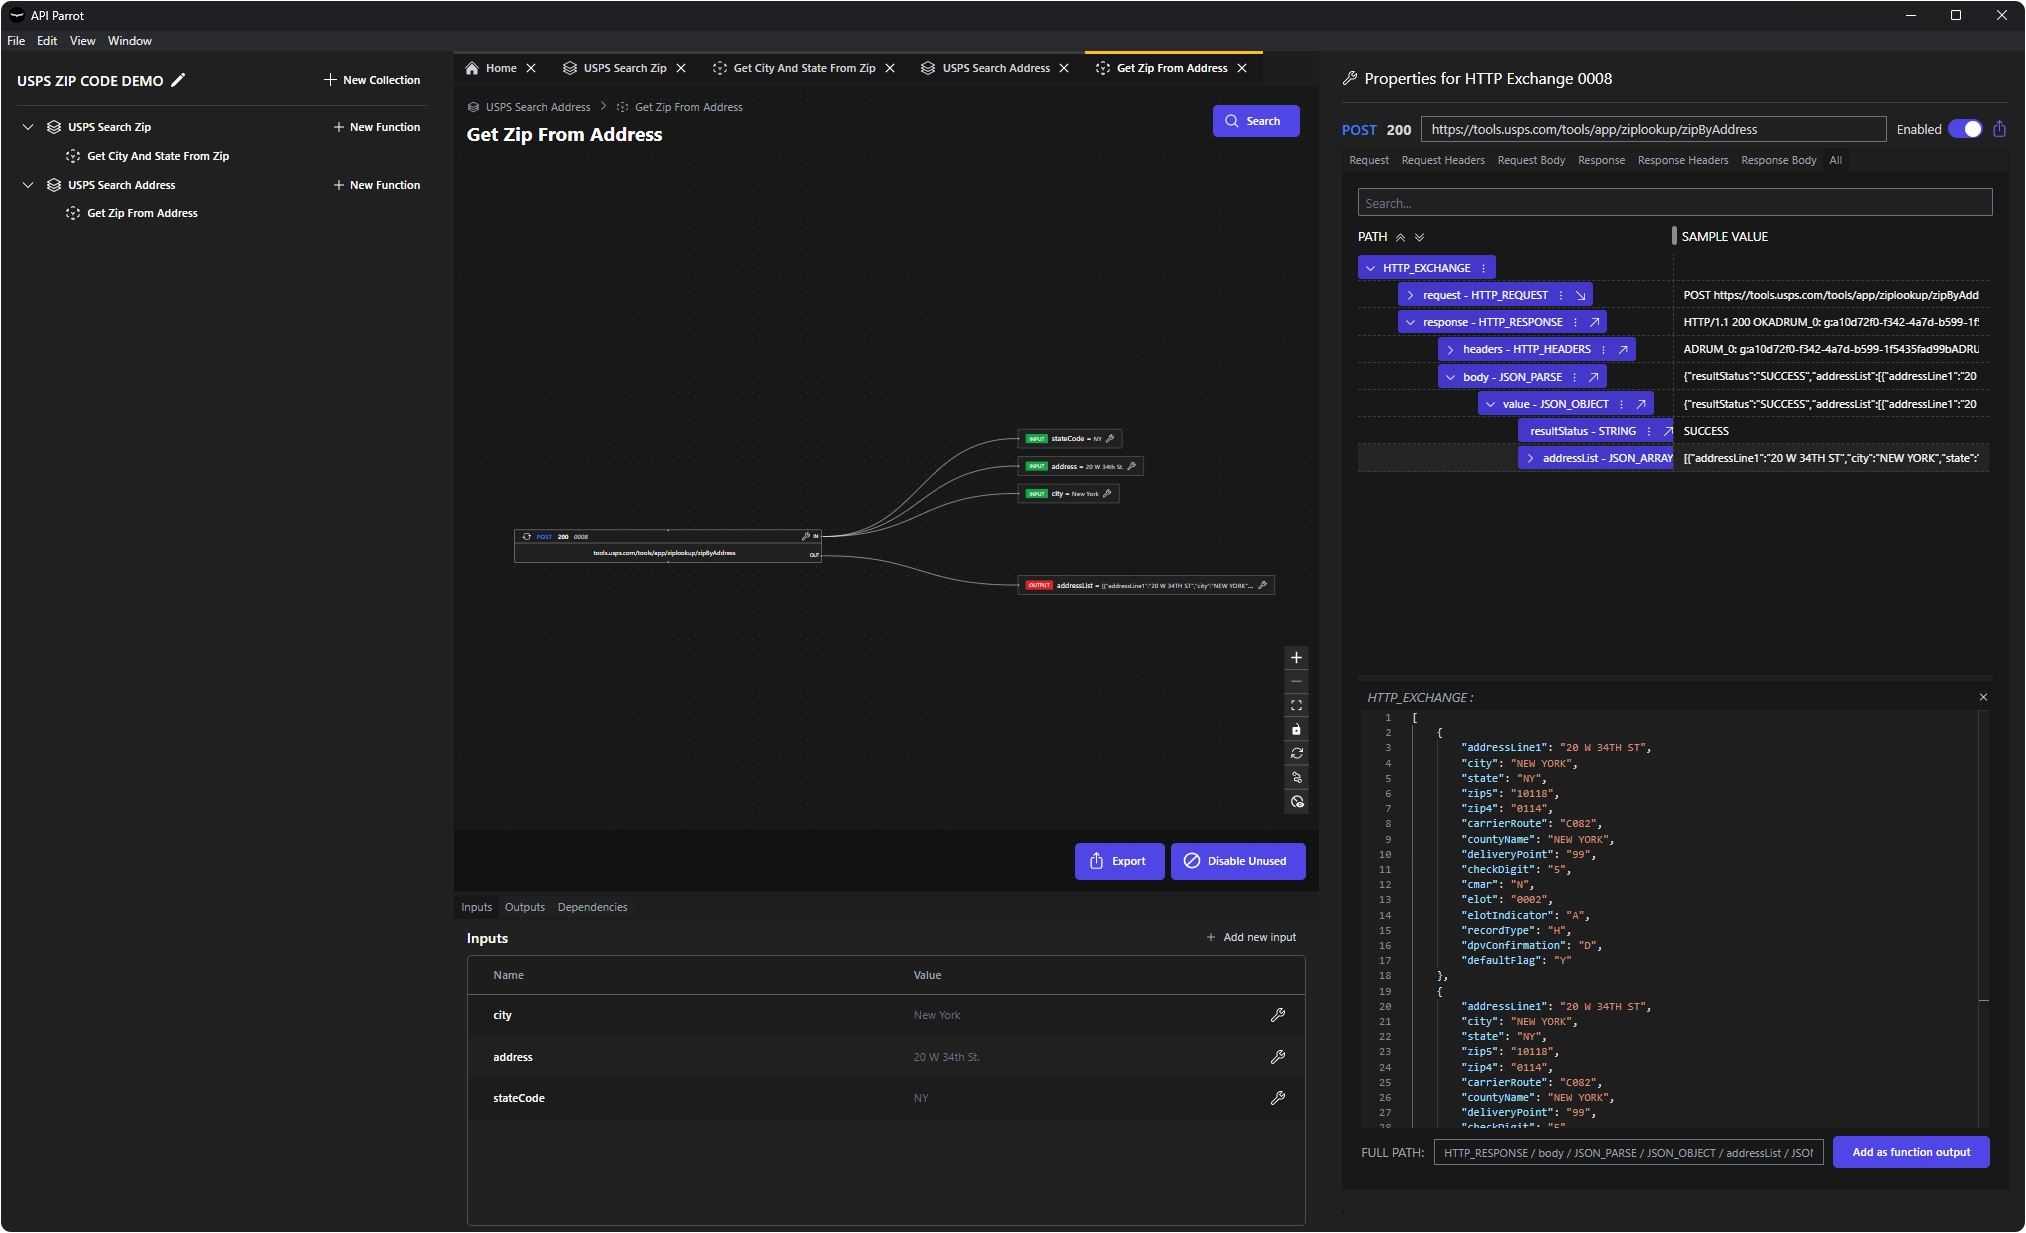
Task: Expand the request HTTP_REQUEST node
Action: tap(1410, 295)
